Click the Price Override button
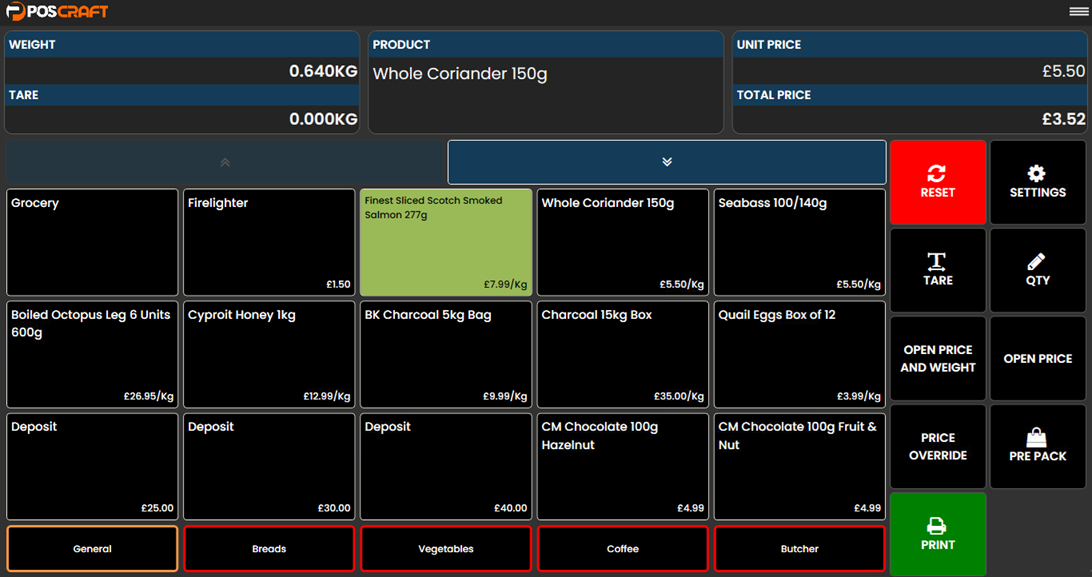The image size is (1092, 577). pos(937,446)
